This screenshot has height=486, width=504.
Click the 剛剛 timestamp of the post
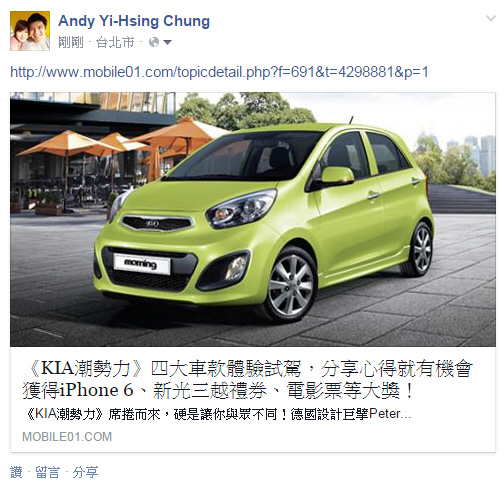coord(71,42)
